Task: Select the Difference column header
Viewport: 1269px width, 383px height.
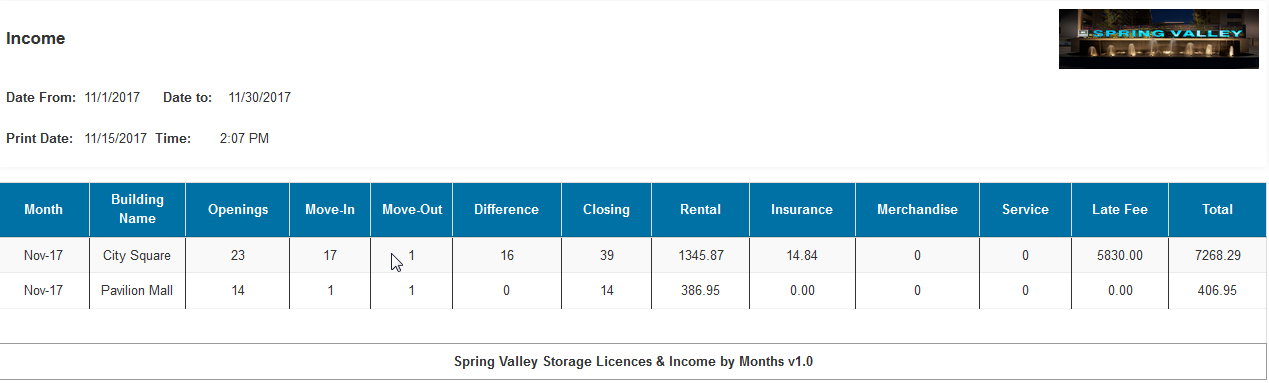Action: click(x=507, y=210)
